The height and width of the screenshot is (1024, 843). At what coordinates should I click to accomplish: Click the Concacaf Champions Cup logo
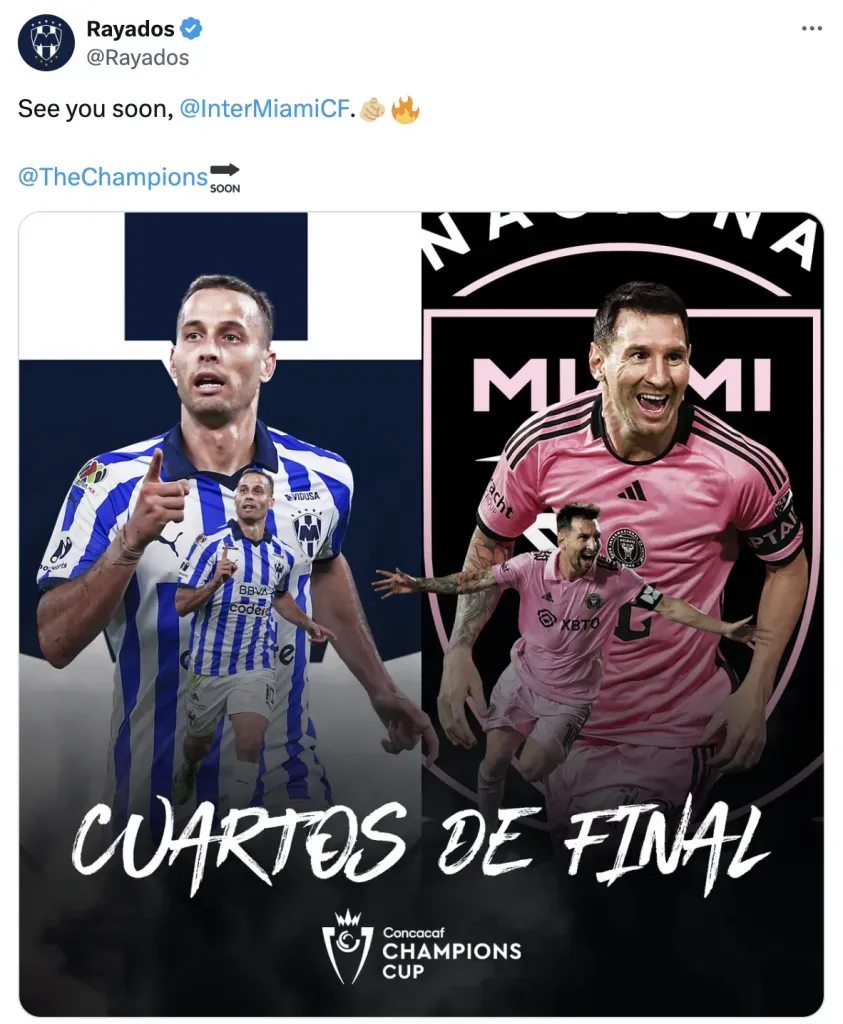point(422,947)
